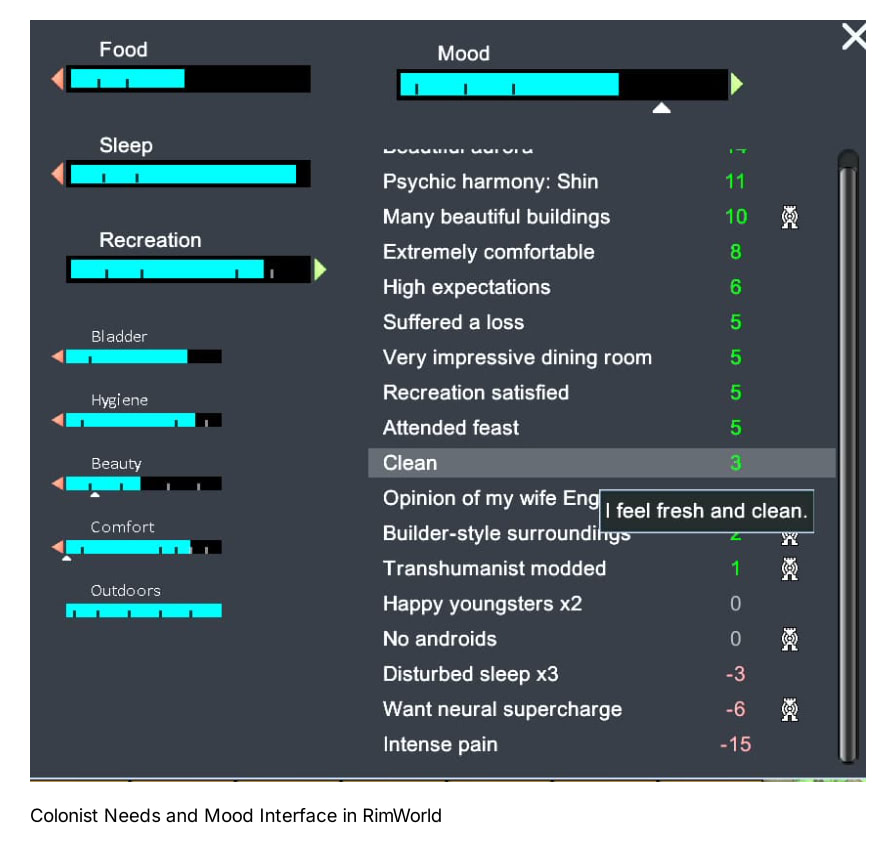Click the ideology icon beside Many beautiful buildings
Image resolution: width=892 pixels, height=842 pixels.
(x=790, y=217)
